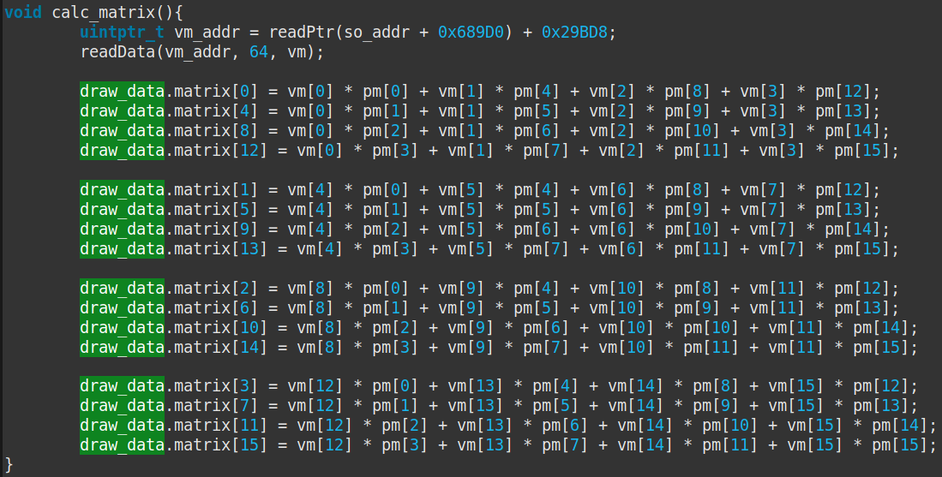Place cursor on calc_matrix function name
942x477 pixels.
click(103, 13)
